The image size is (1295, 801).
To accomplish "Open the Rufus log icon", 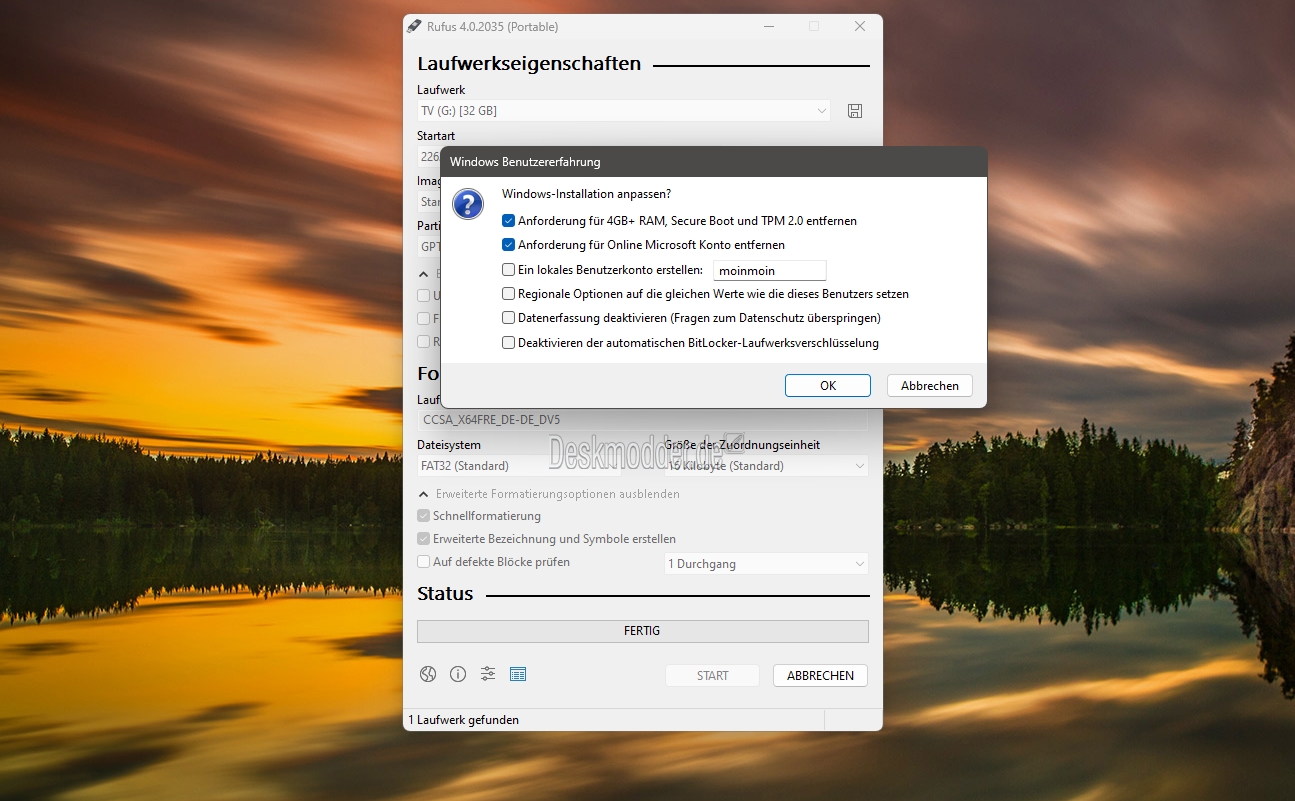I will (518, 674).
